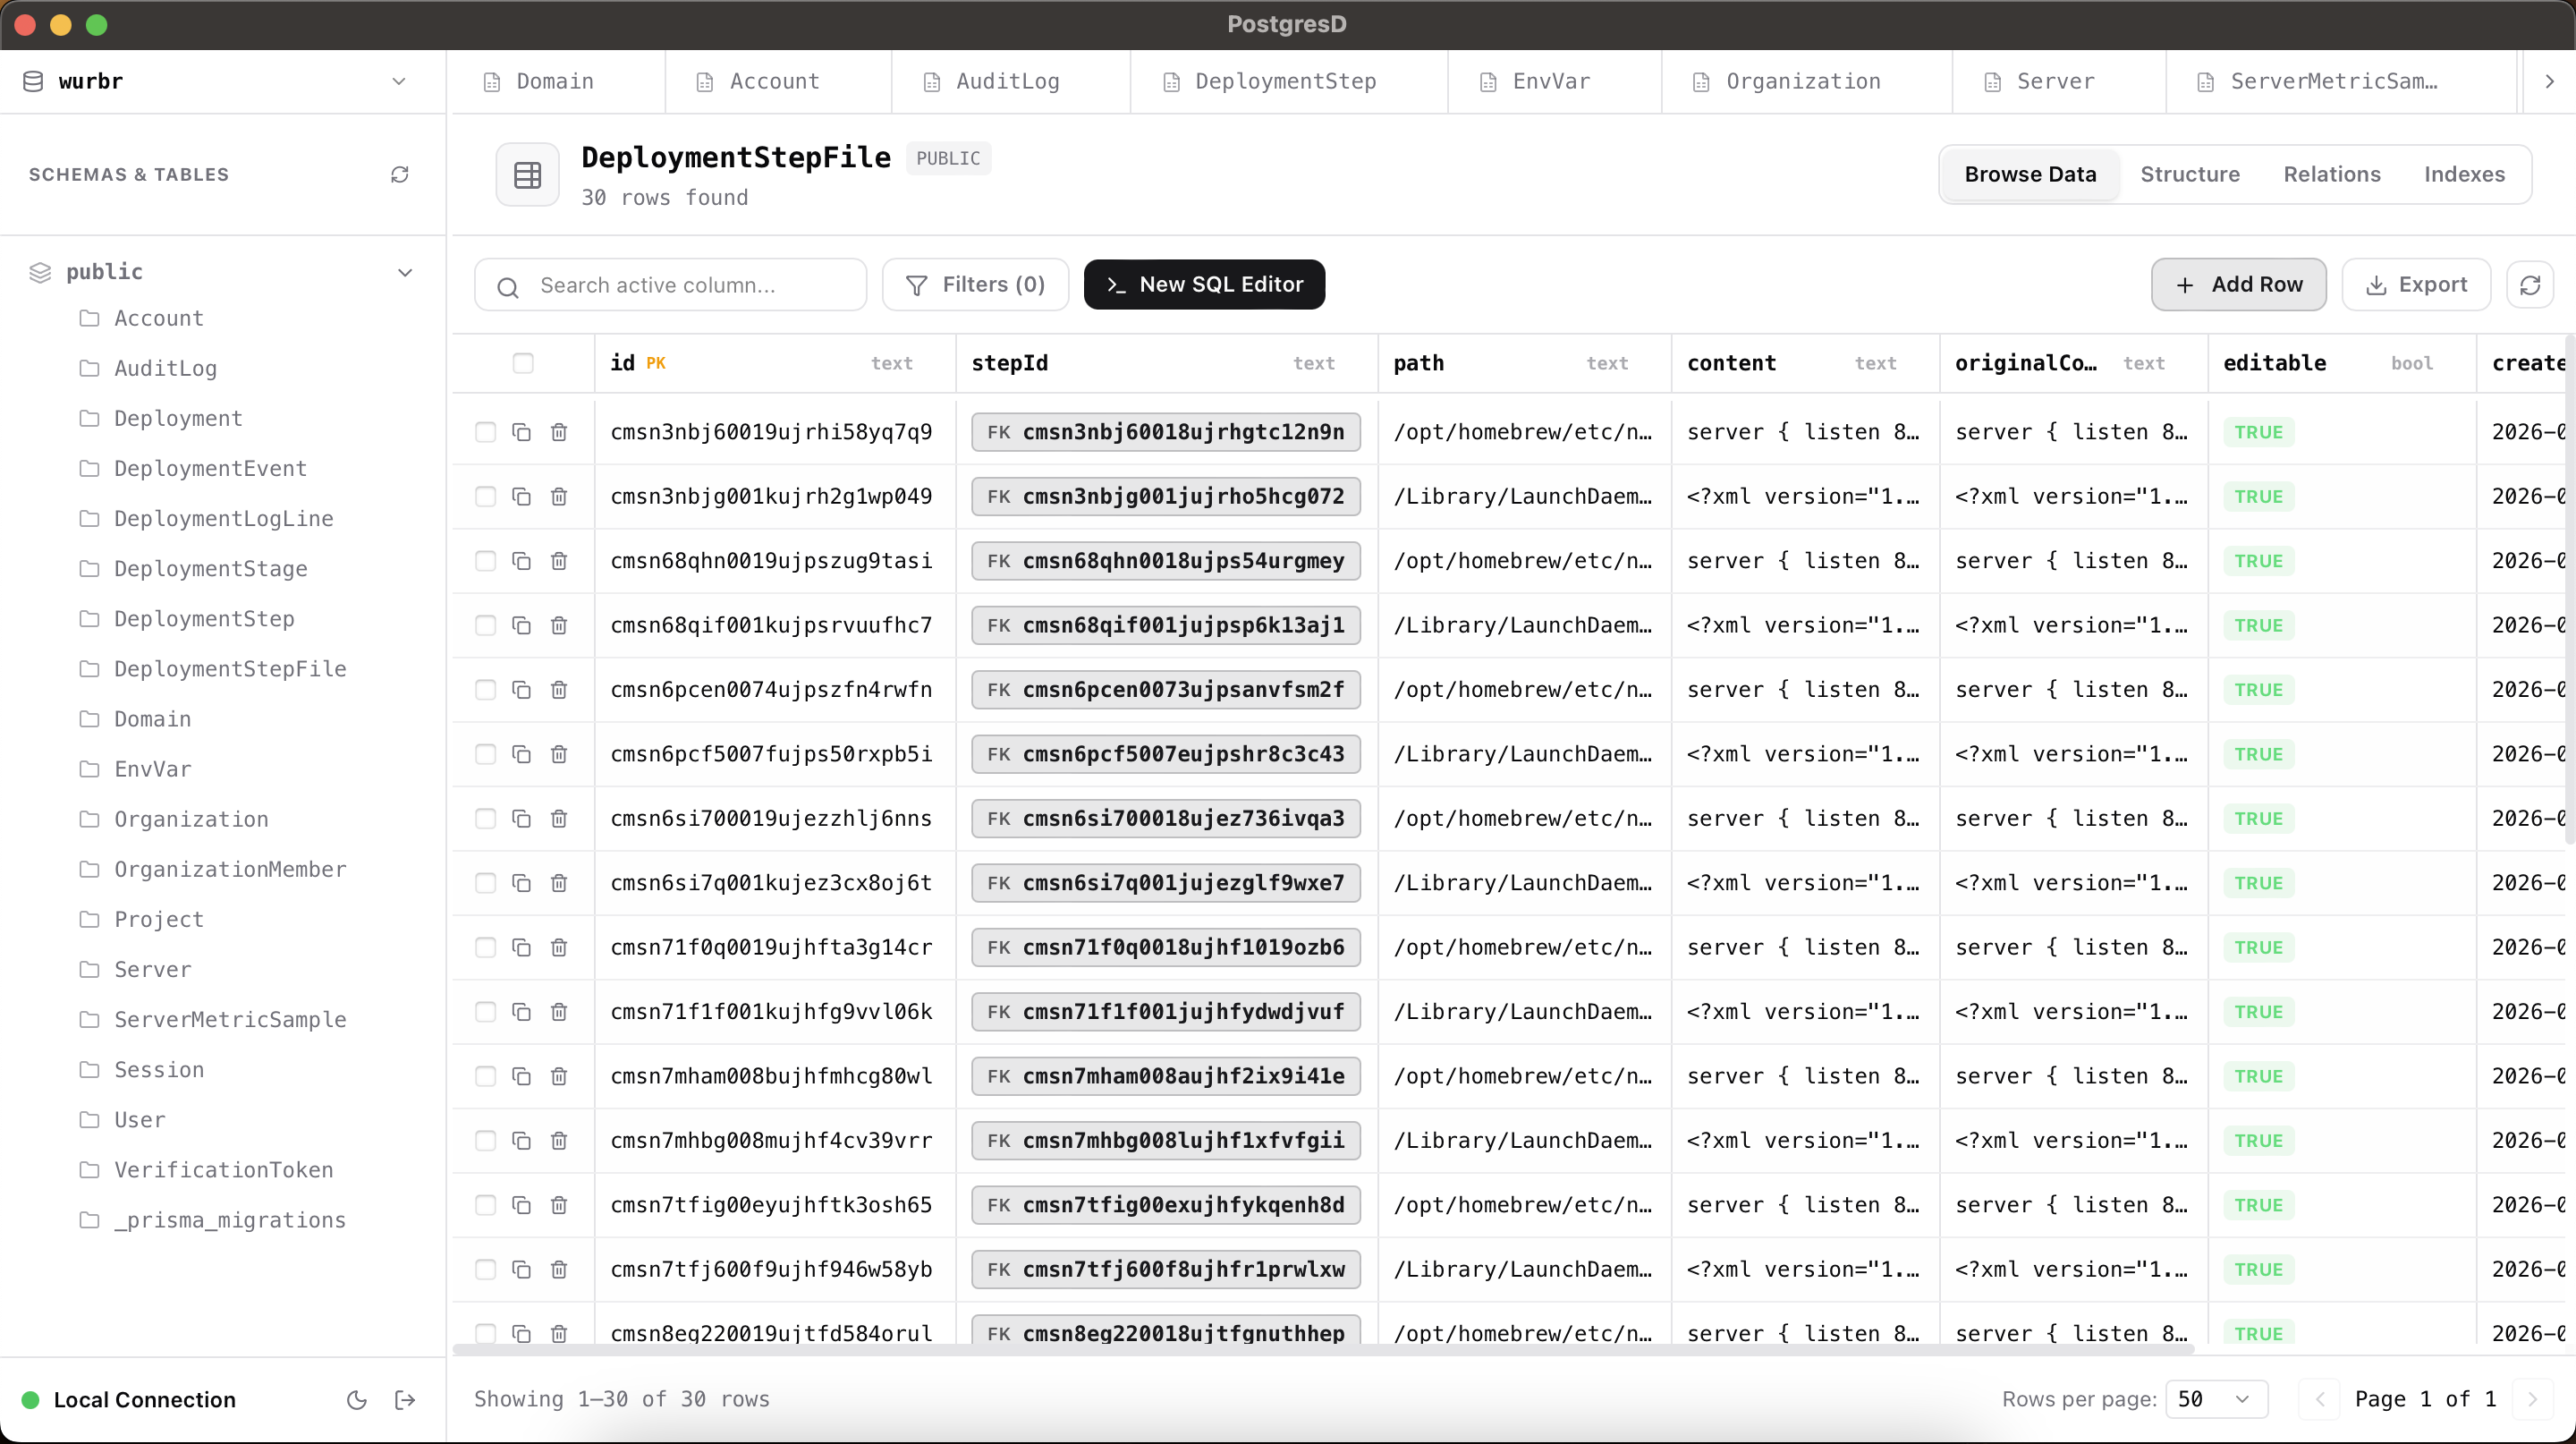Open the Indexes view tab

[2464, 174]
